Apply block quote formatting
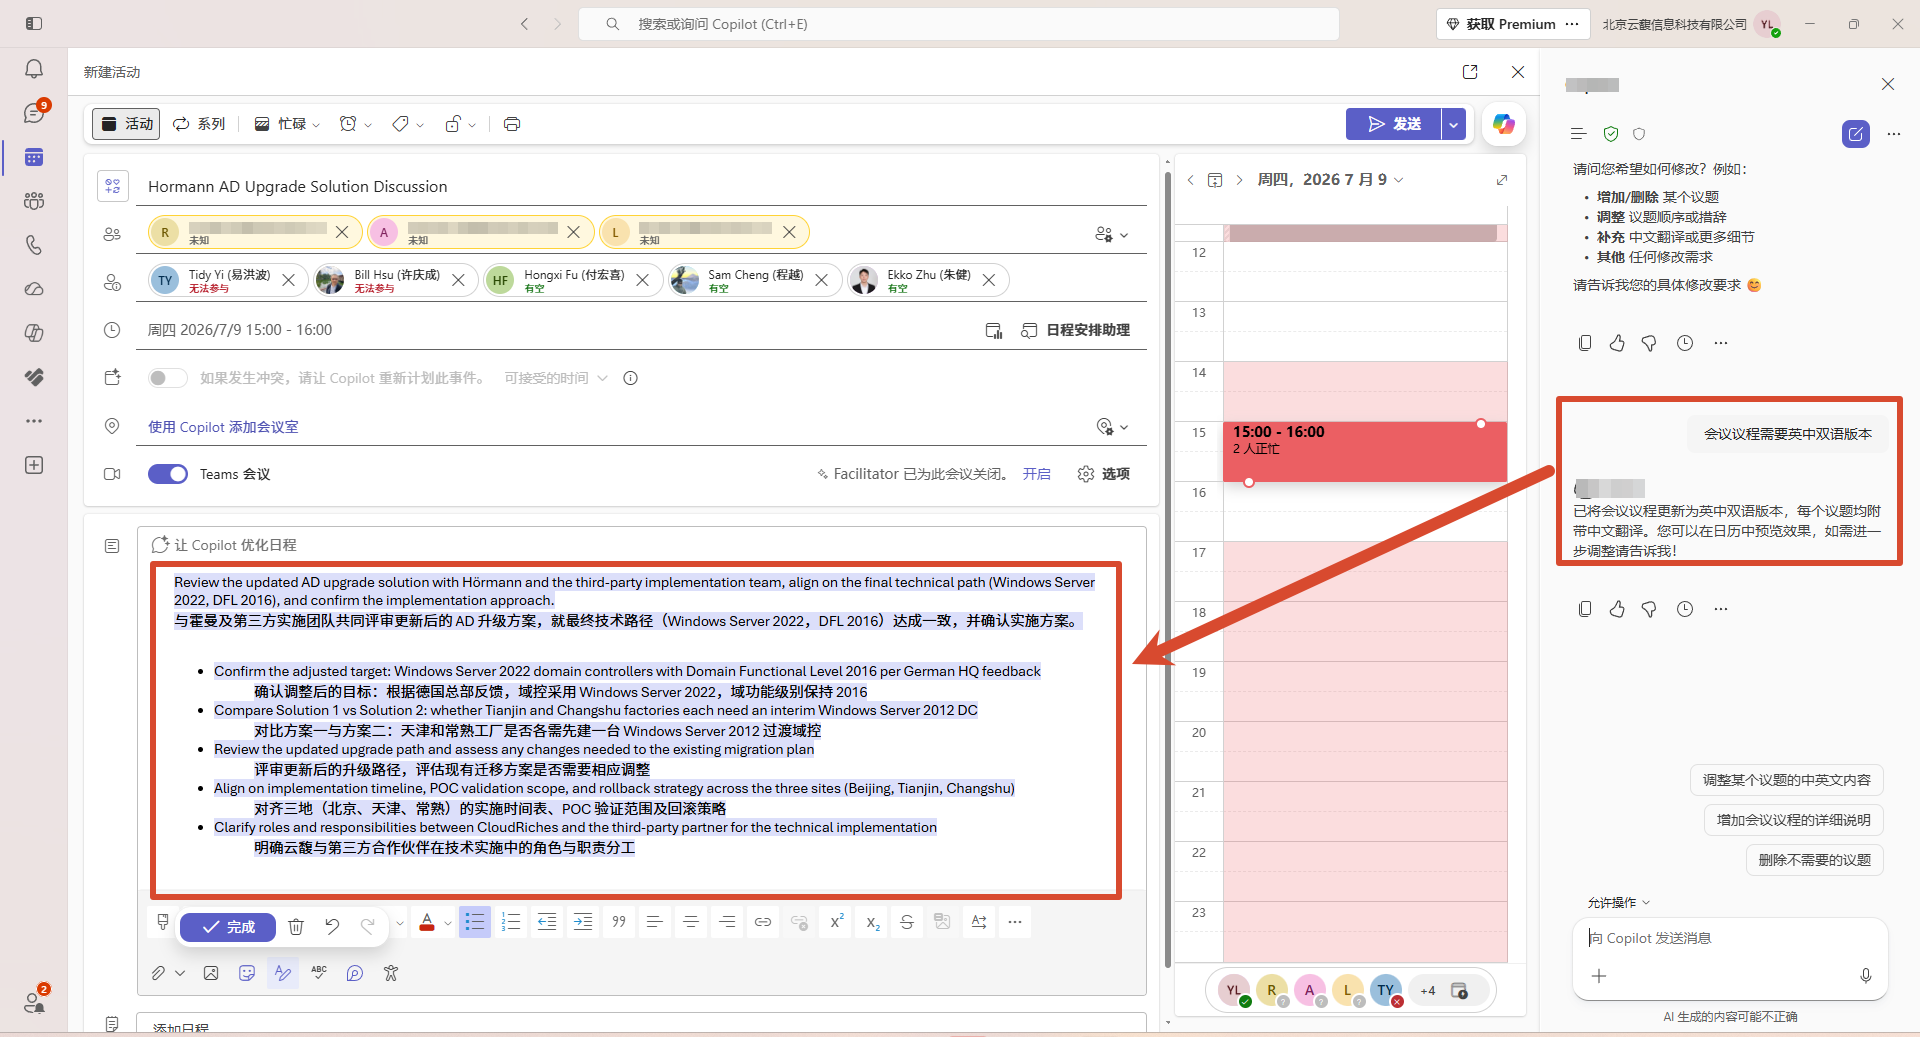The height and width of the screenshot is (1037, 1920). pos(619,922)
